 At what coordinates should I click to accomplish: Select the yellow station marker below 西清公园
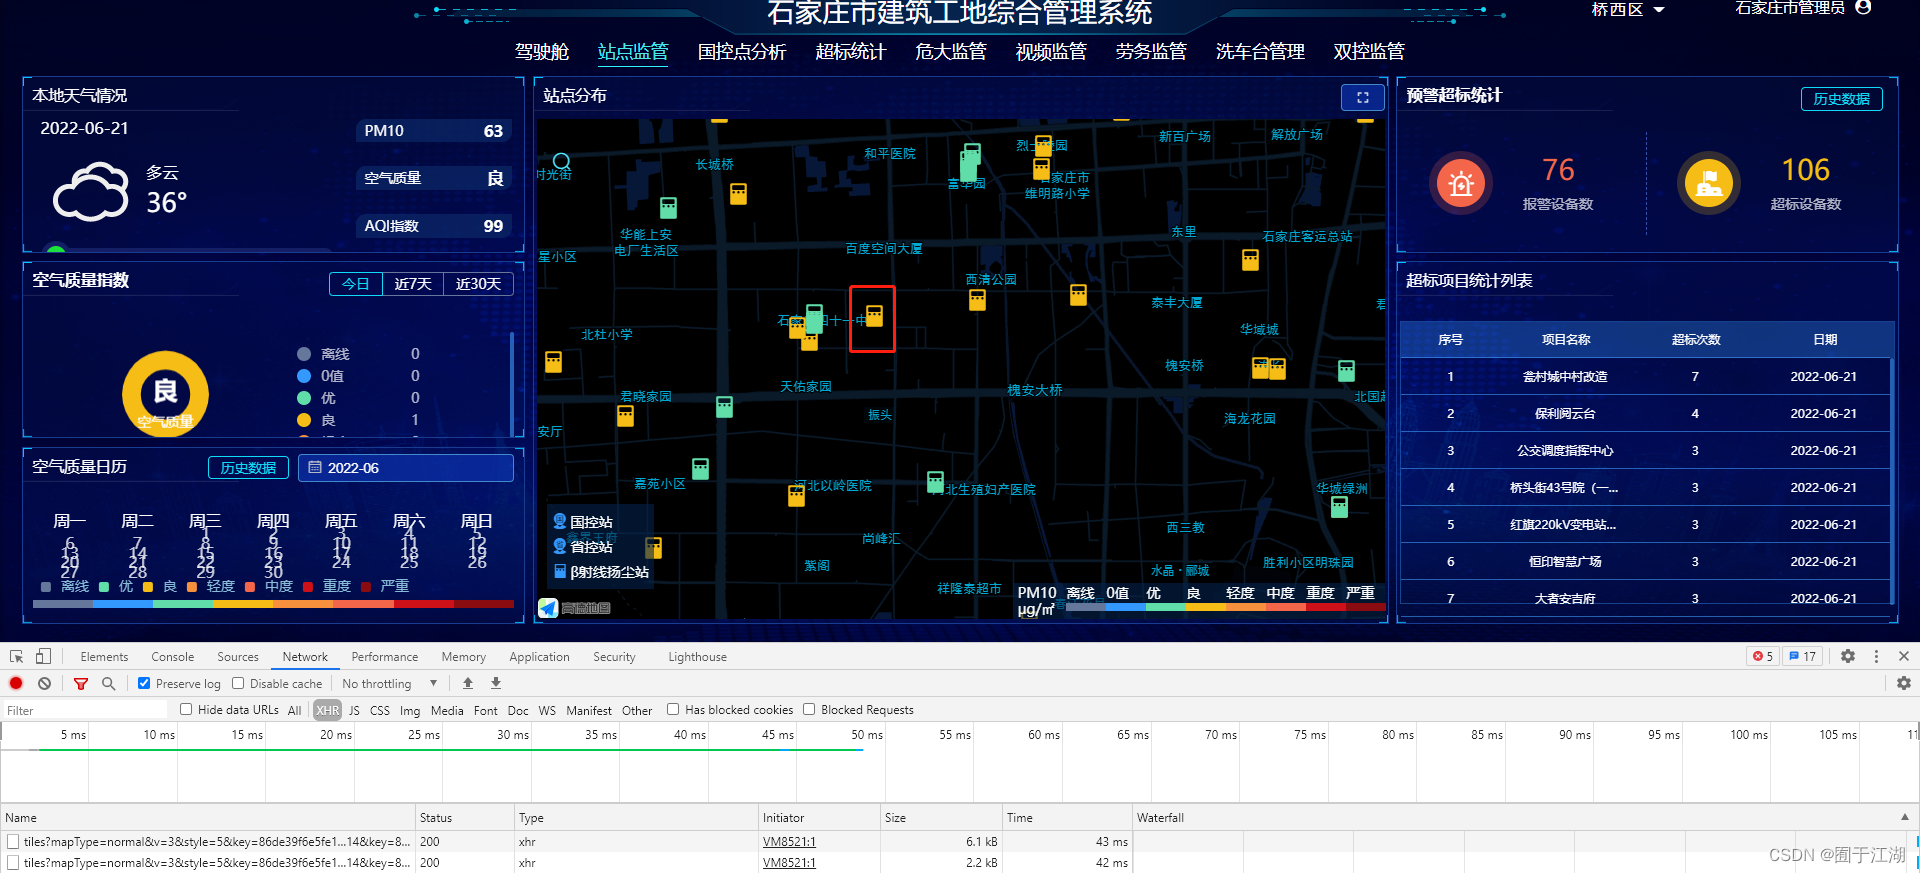[x=977, y=300]
